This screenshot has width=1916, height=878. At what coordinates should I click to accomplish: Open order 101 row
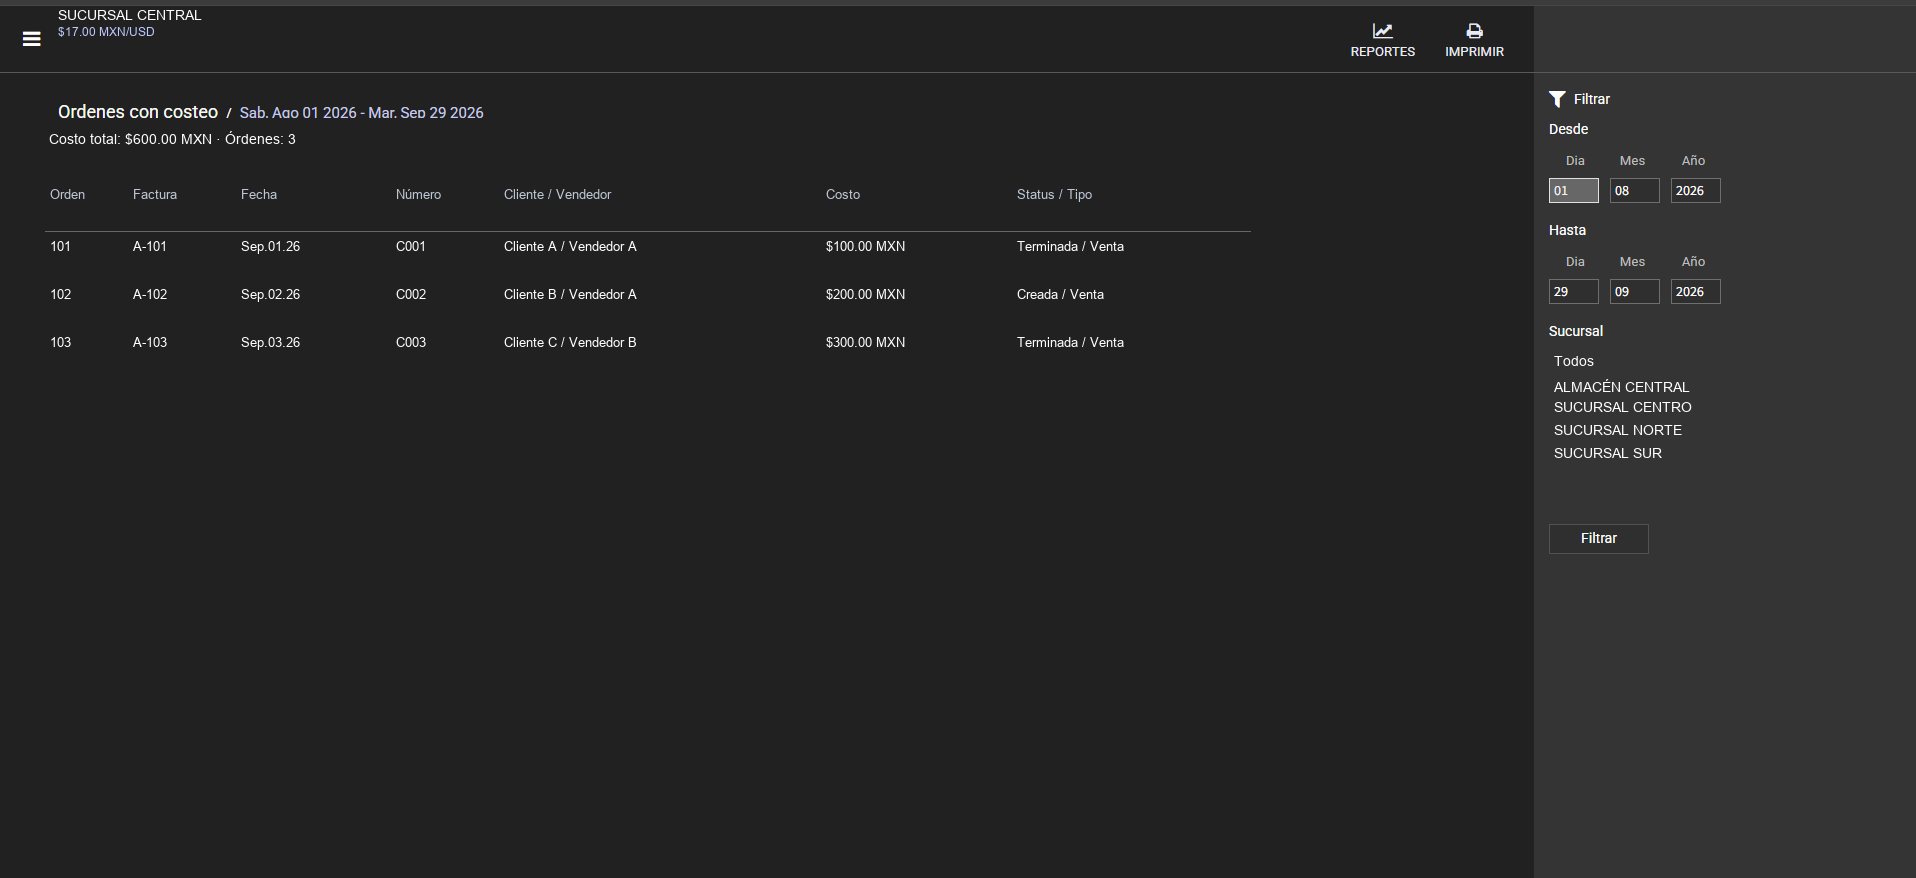point(648,246)
